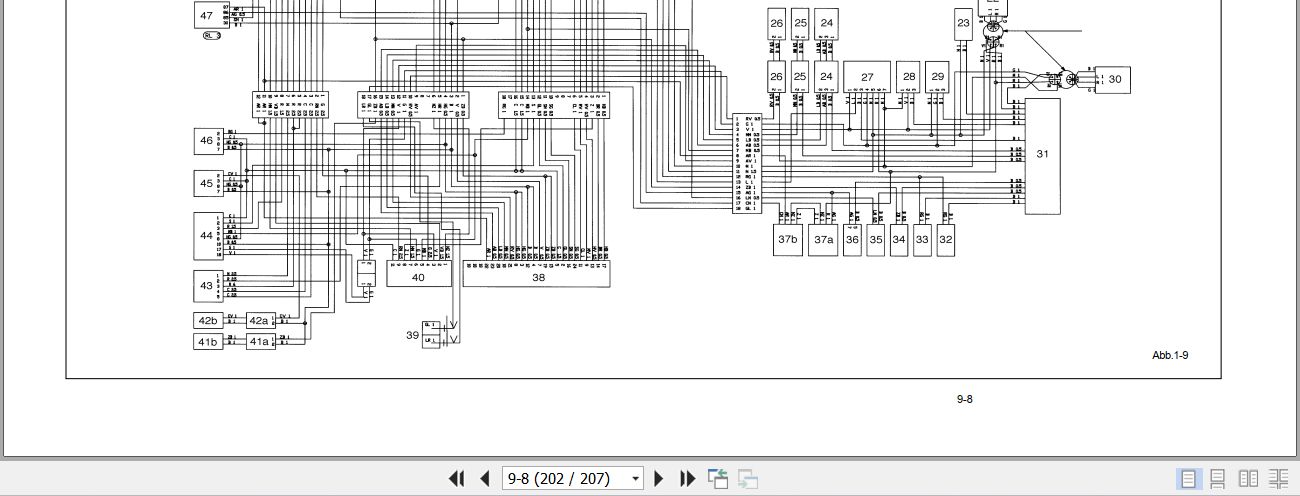1300x496 pixels.
Task: Go to the previous page
Action: tap(484, 479)
